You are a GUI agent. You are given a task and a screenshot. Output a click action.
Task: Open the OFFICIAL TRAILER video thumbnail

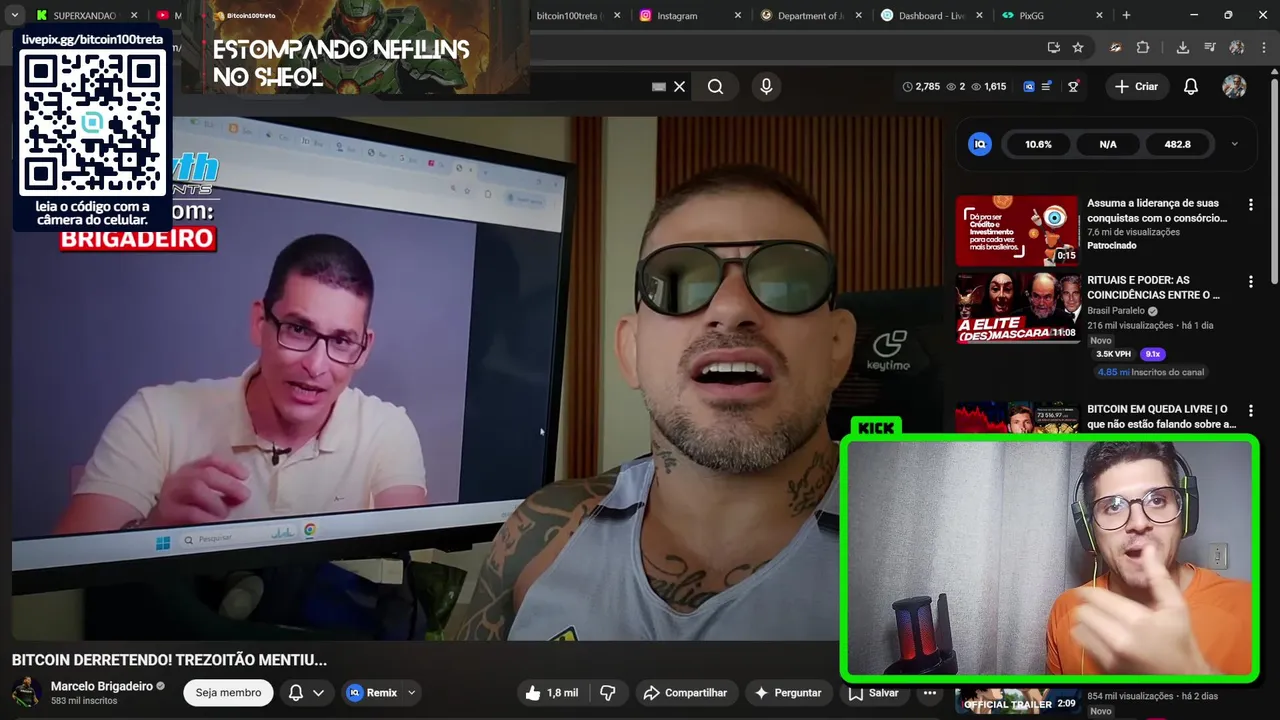click(x=1017, y=700)
